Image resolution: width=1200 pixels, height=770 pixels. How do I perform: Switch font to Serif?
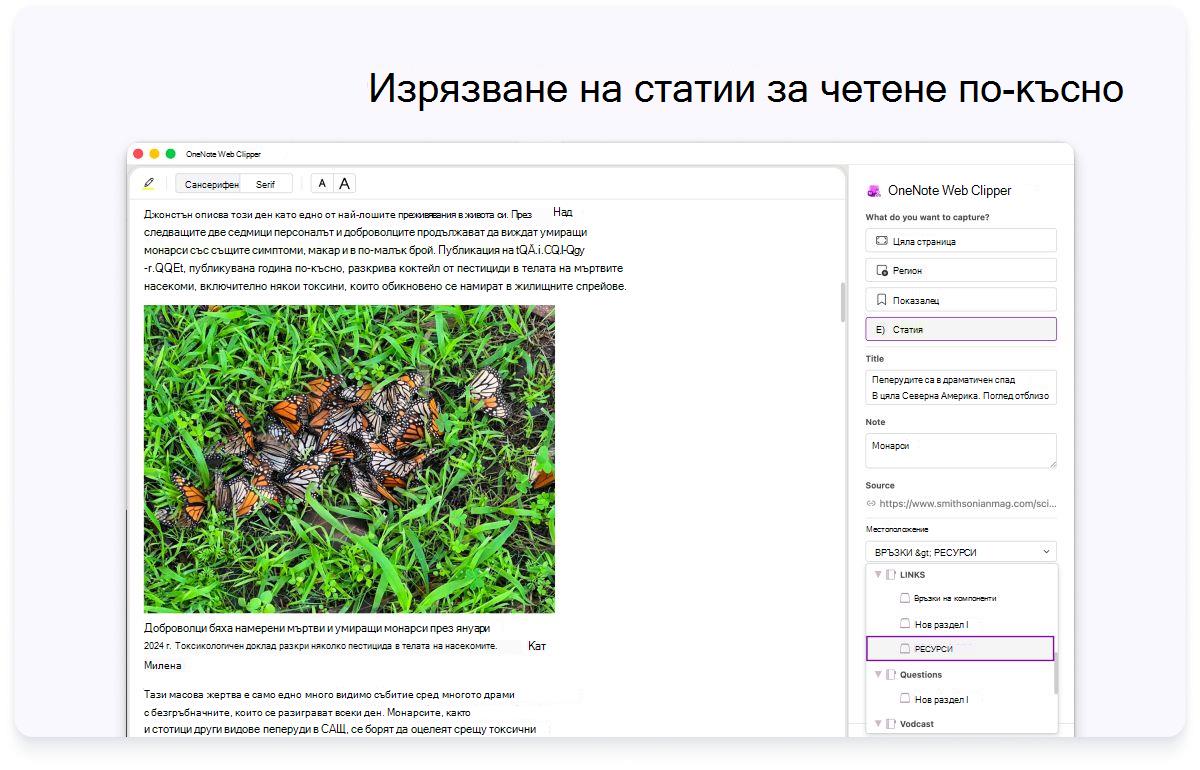266,184
